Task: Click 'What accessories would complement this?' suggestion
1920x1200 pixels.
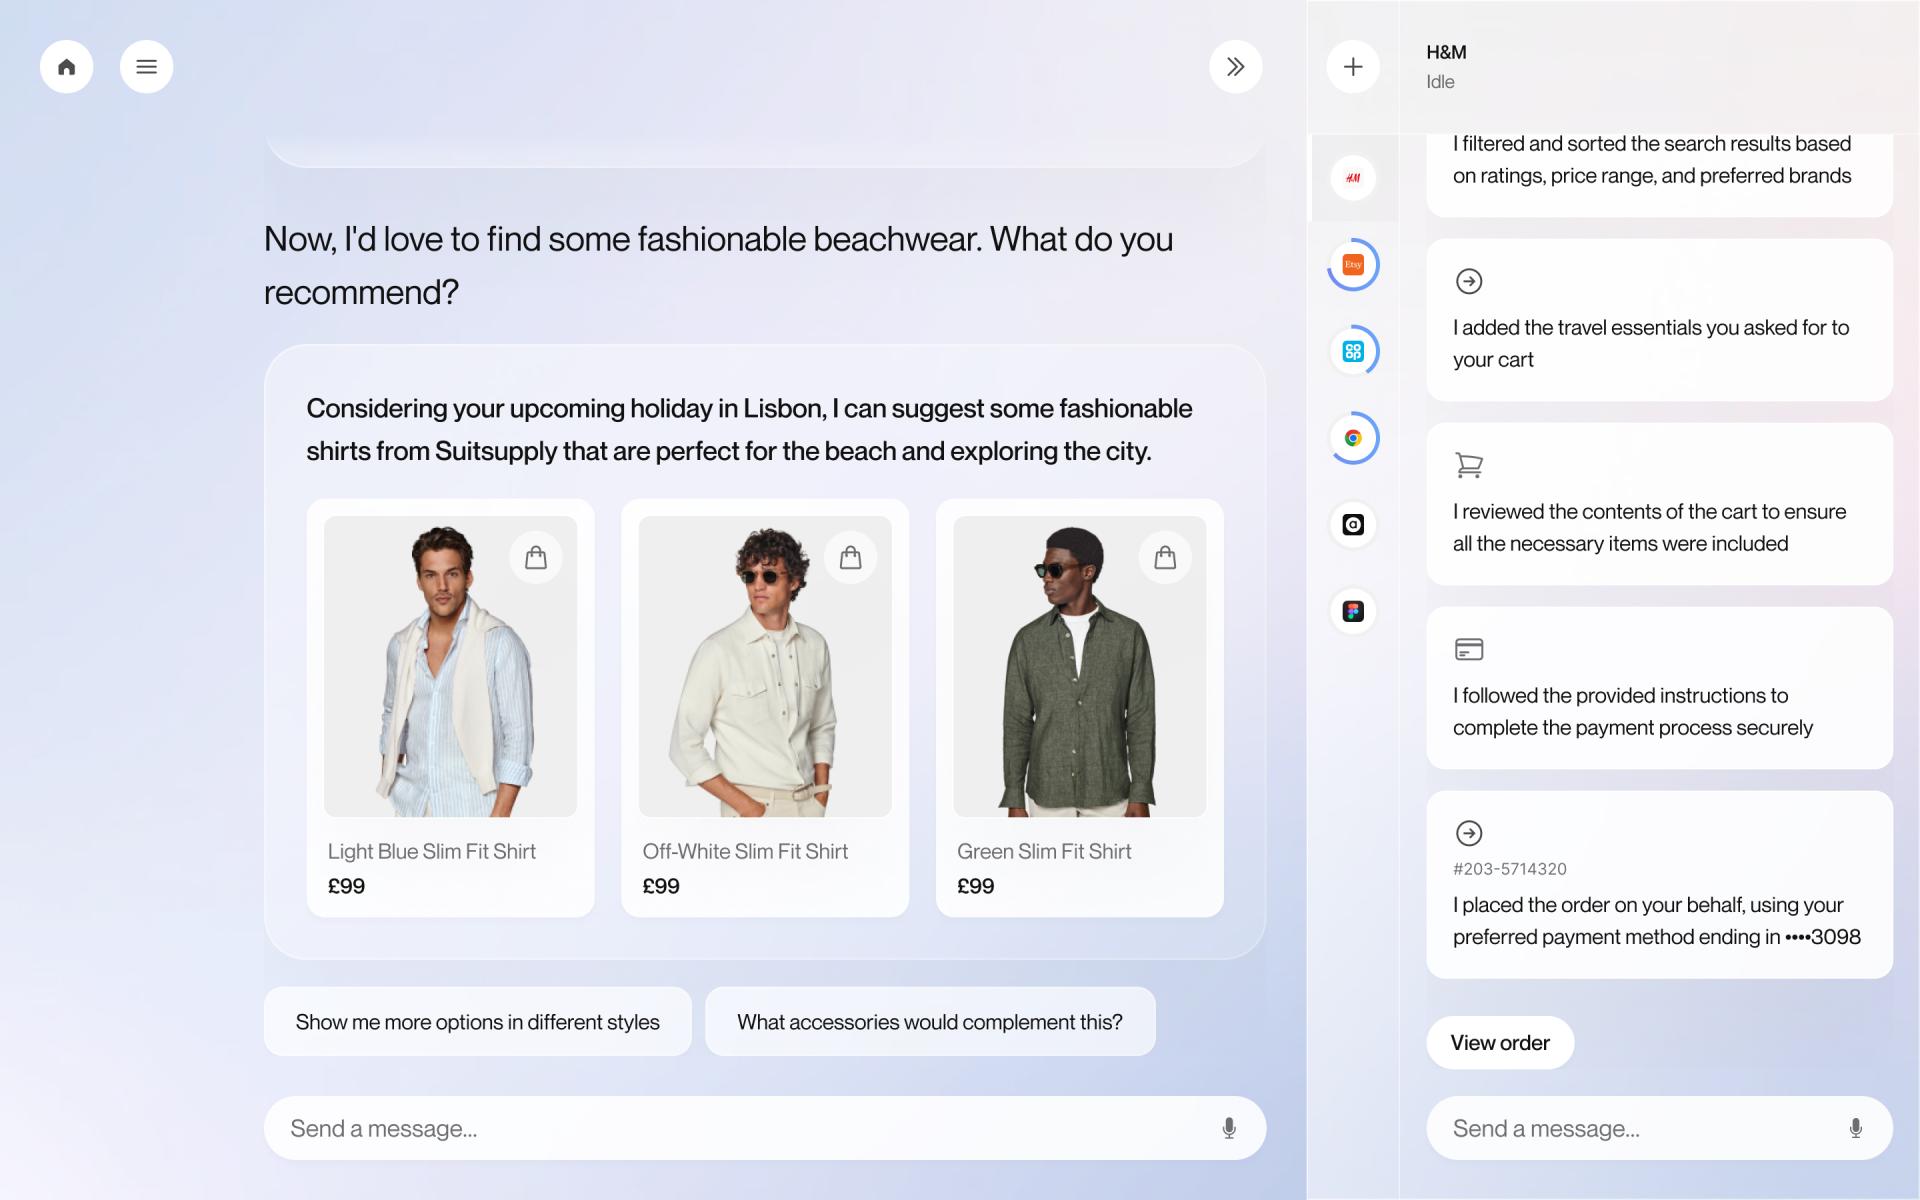Action: click(930, 1022)
